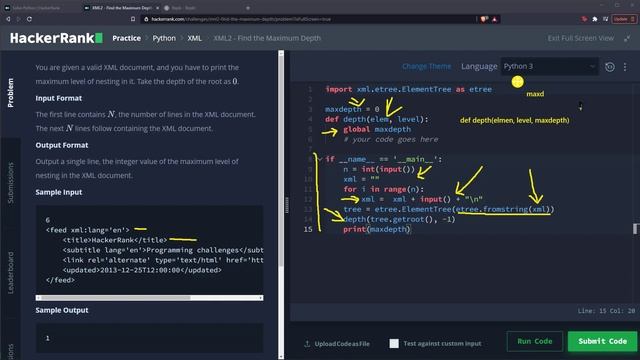Click the Submit Code button

[x=602, y=341]
